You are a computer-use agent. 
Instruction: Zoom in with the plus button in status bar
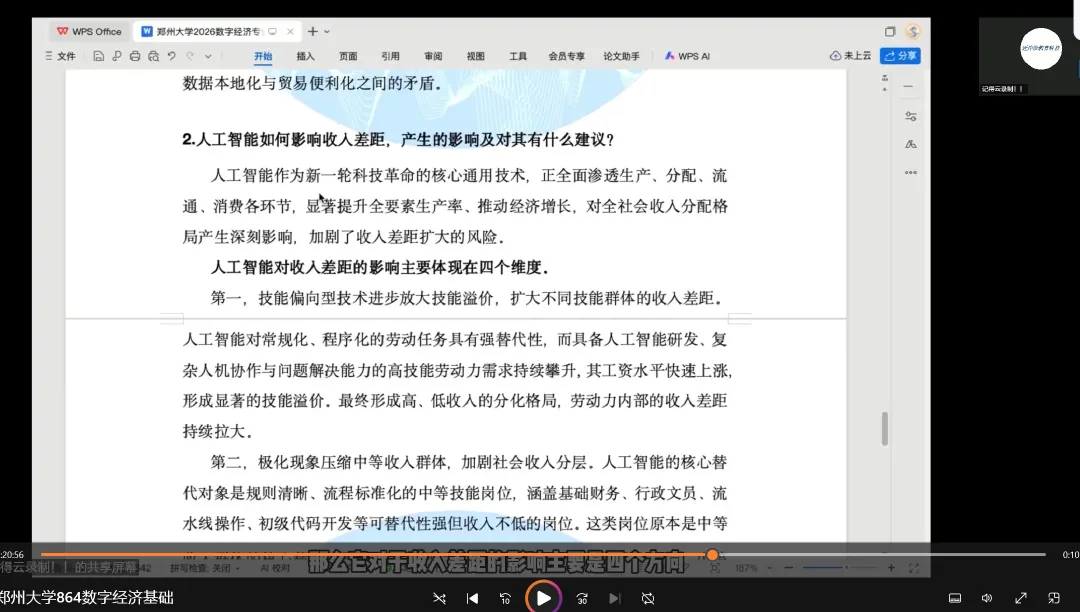[x=891, y=568]
